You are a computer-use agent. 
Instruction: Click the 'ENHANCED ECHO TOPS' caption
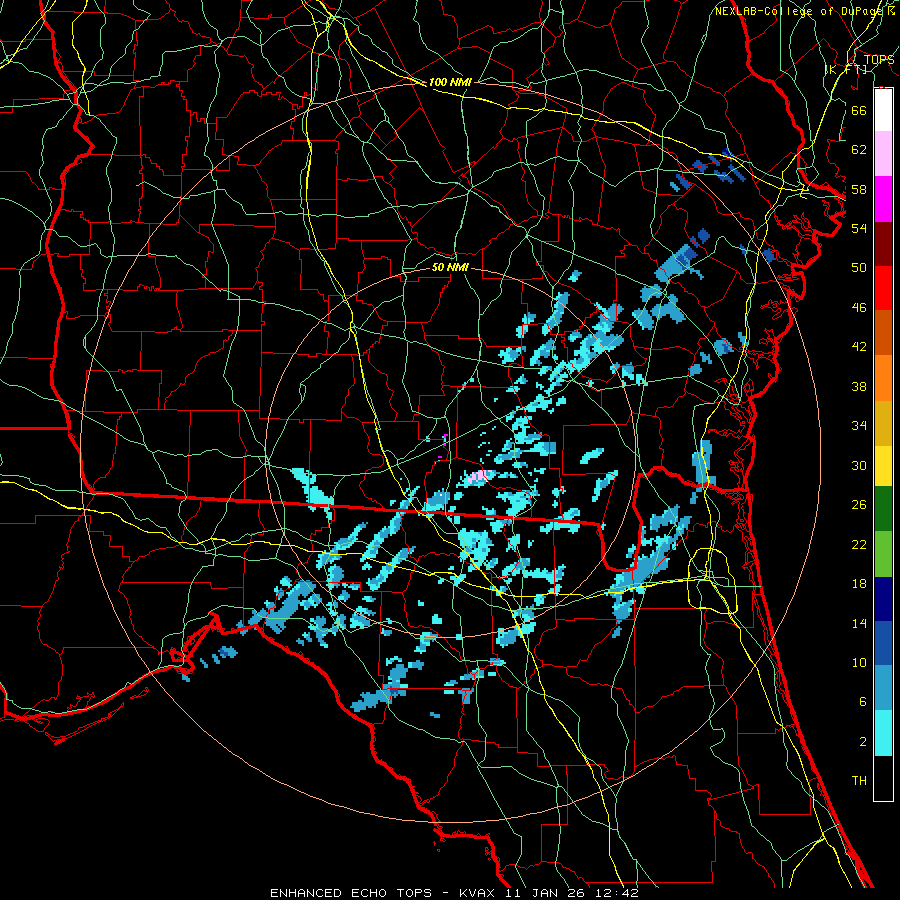tap(351, 893)
